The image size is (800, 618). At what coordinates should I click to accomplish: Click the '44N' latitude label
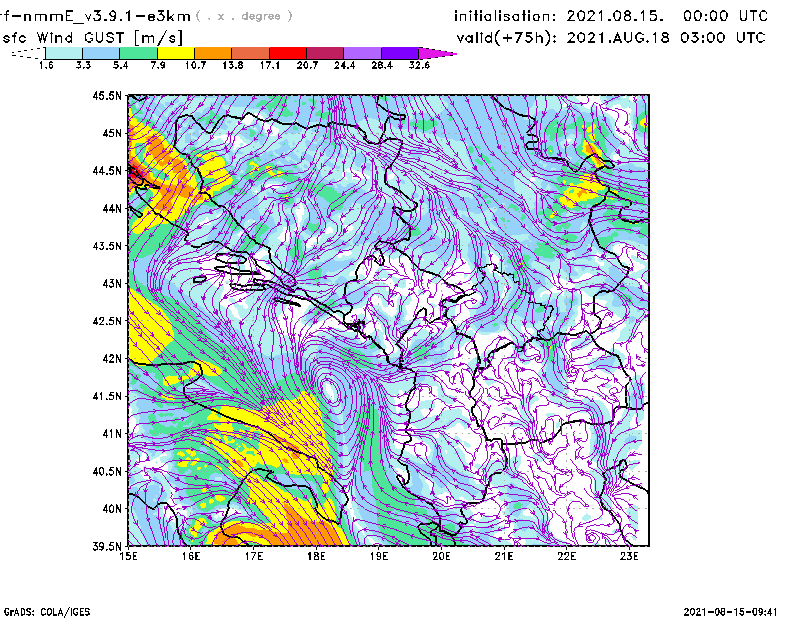[x=112, y=208]
